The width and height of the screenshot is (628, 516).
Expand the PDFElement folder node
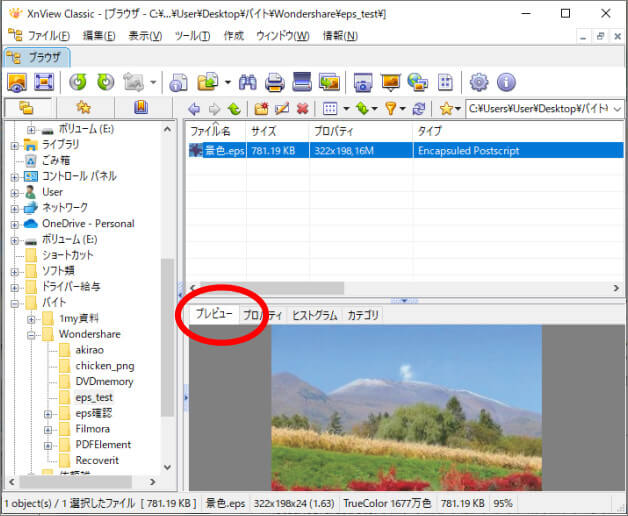click(x=48, y=445)
